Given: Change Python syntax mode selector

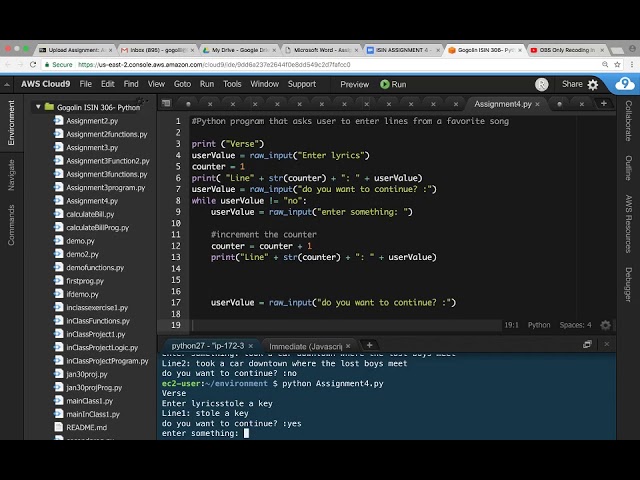Looking at the screenshot, I should tap(539, 325).
